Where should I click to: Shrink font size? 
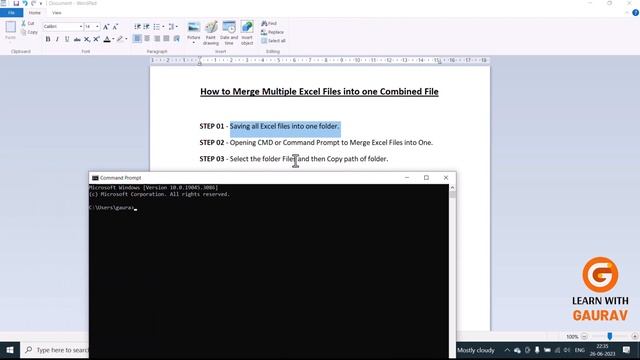(115, 27)
